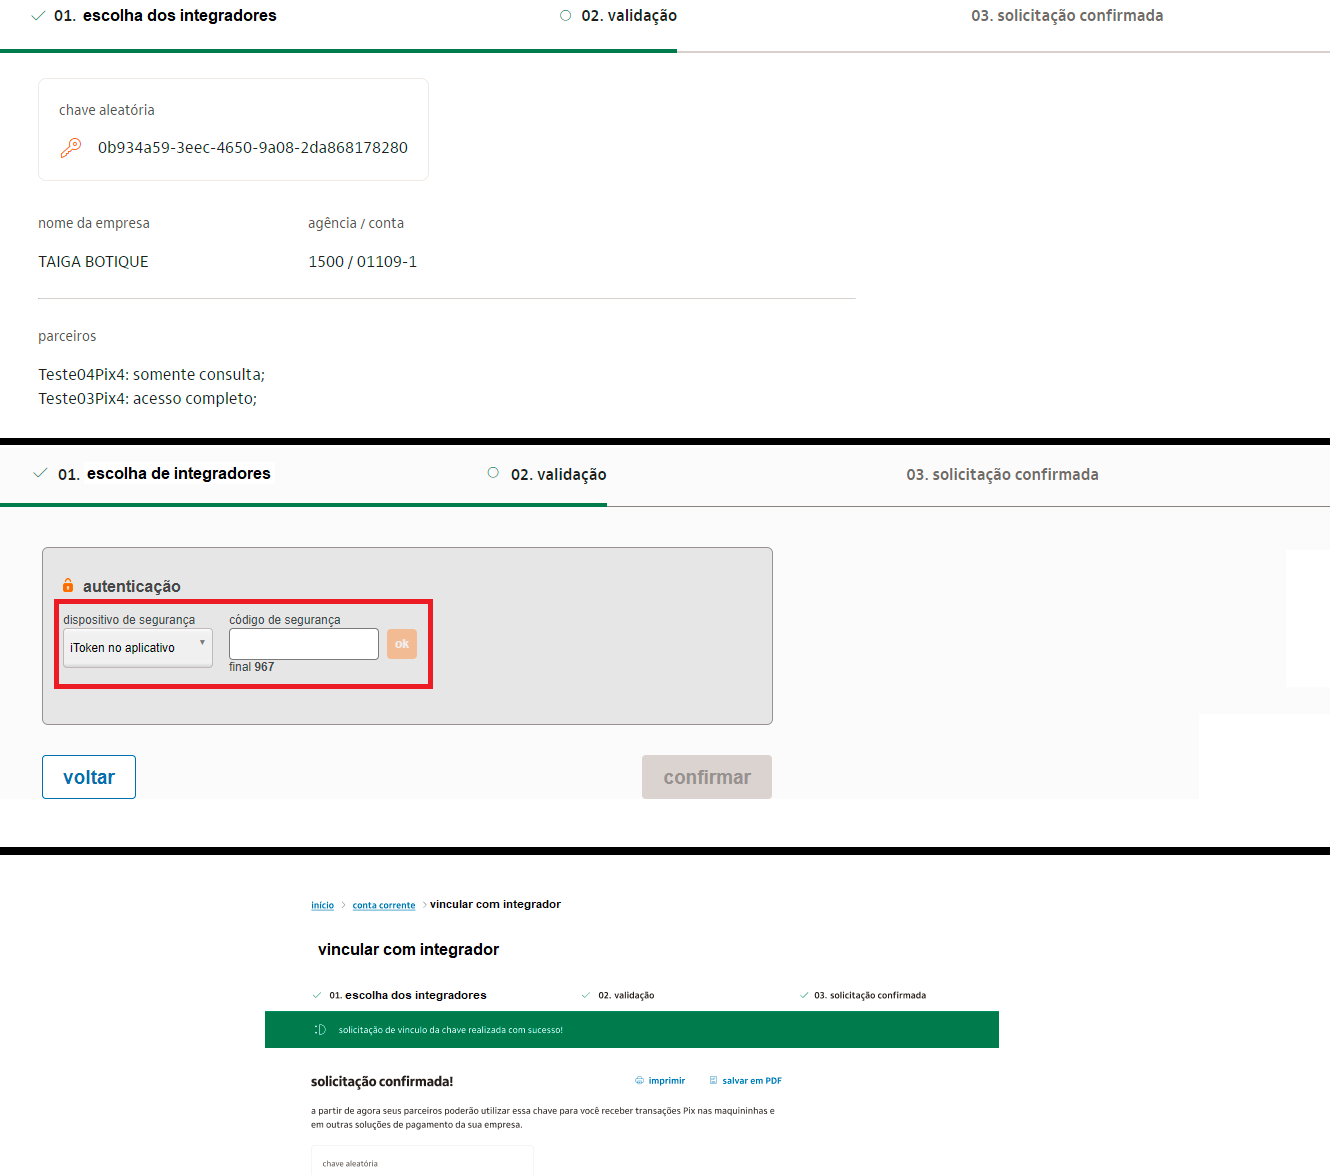1330x1175 pixels.
Task: Click the "vincular com integrador" breadcrumb item
Action: click(x=495, y=904)
